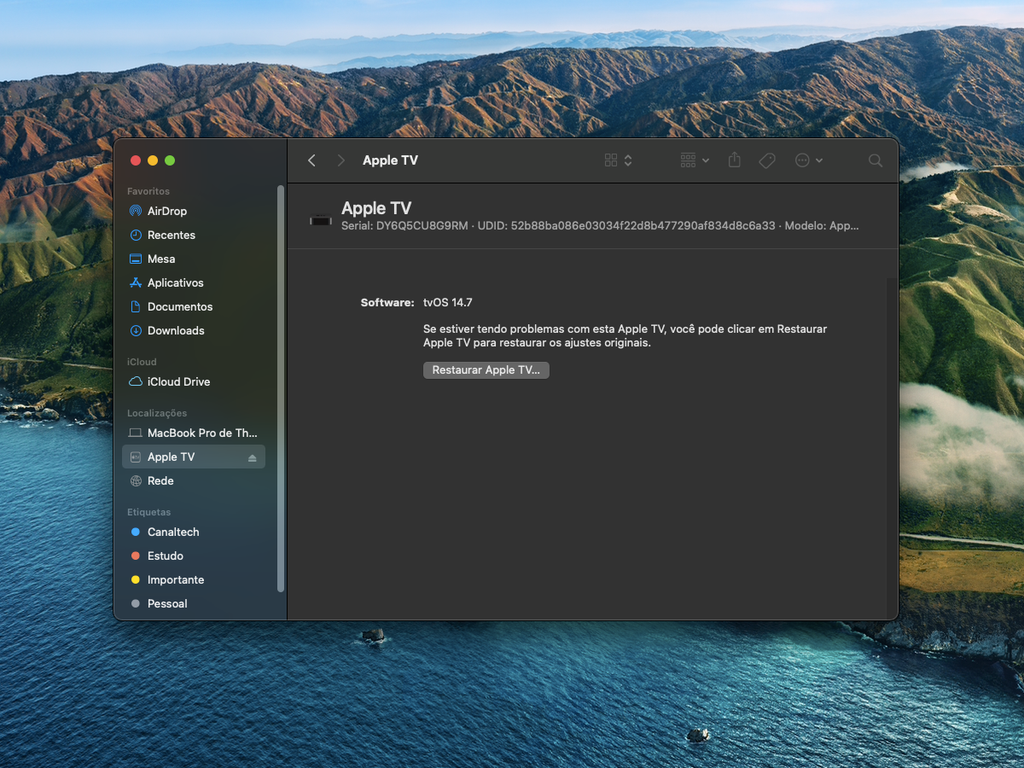This screenshot has height=768, width=1024.
Task: Click the tvOS 14.7 software version text
Action: click(x=447, y=303)
